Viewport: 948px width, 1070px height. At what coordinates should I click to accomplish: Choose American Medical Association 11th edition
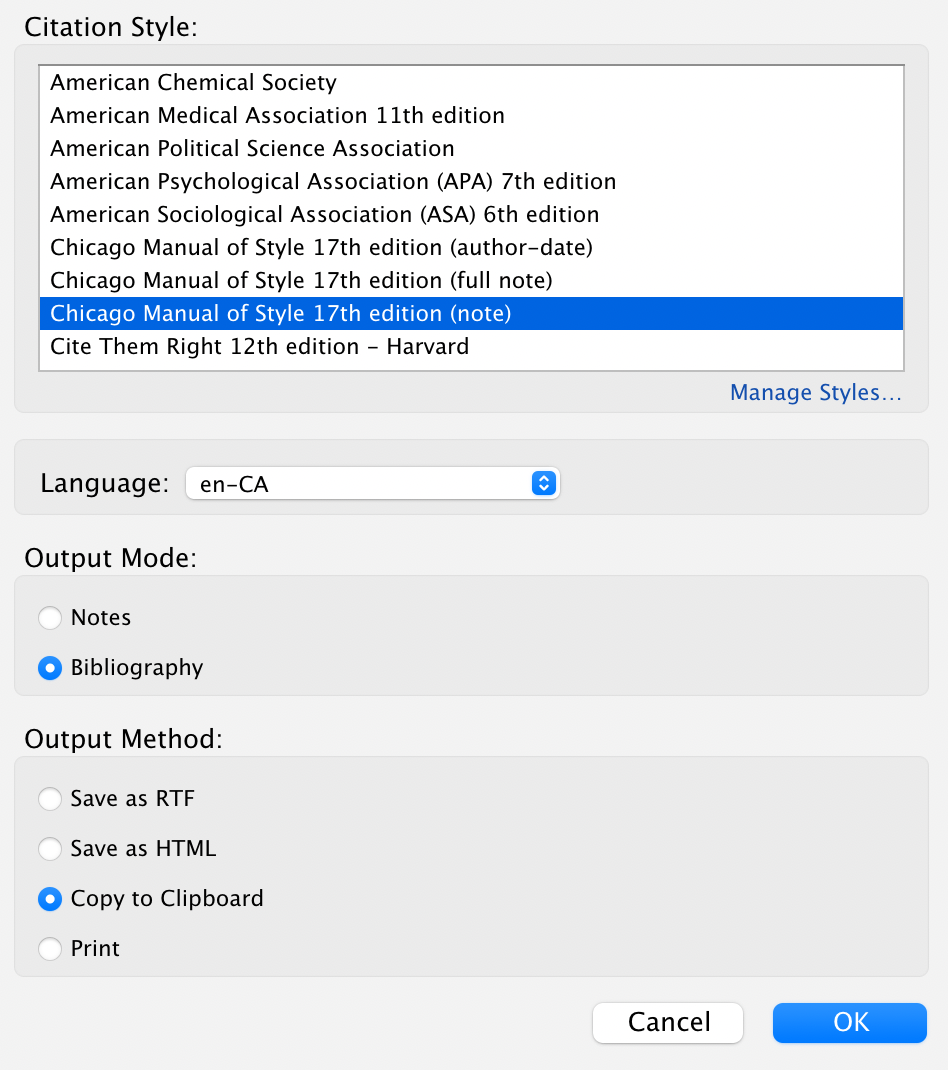pos(472,115)
